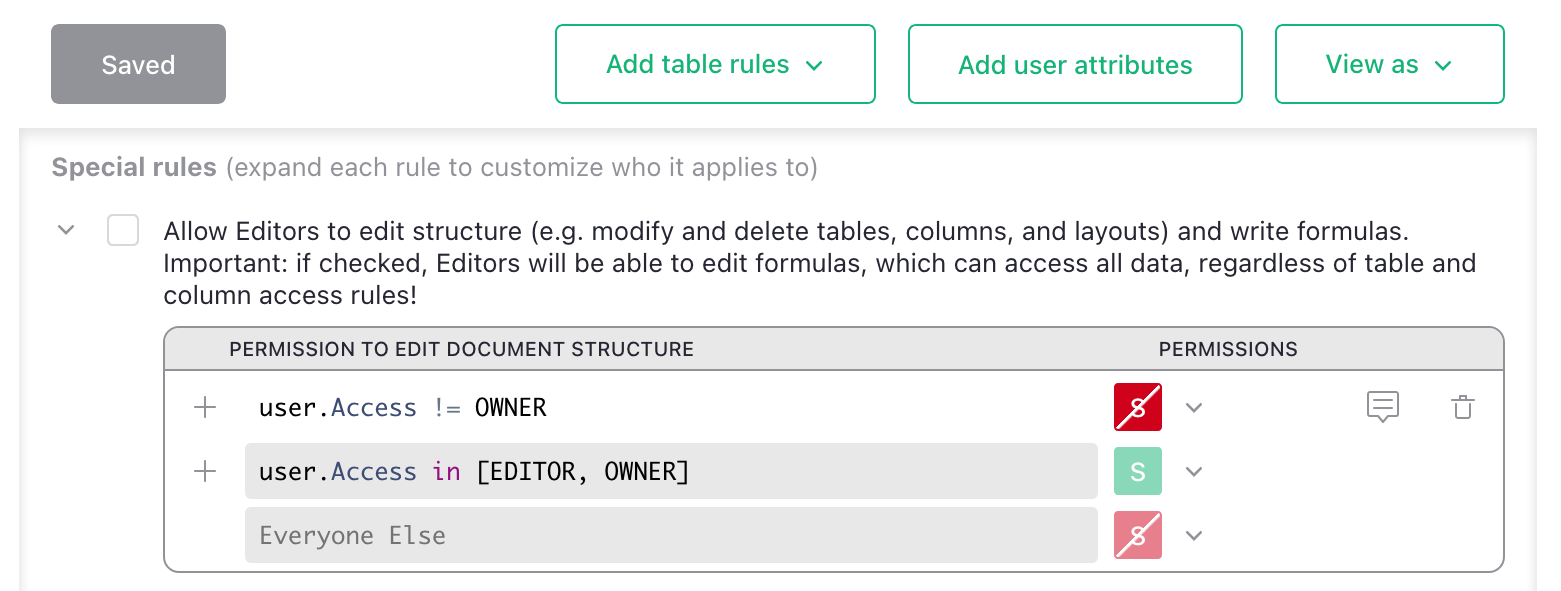Collapse the special rule with left chevron
This screenshot has height=591, width=1561.
pos(66,230)
